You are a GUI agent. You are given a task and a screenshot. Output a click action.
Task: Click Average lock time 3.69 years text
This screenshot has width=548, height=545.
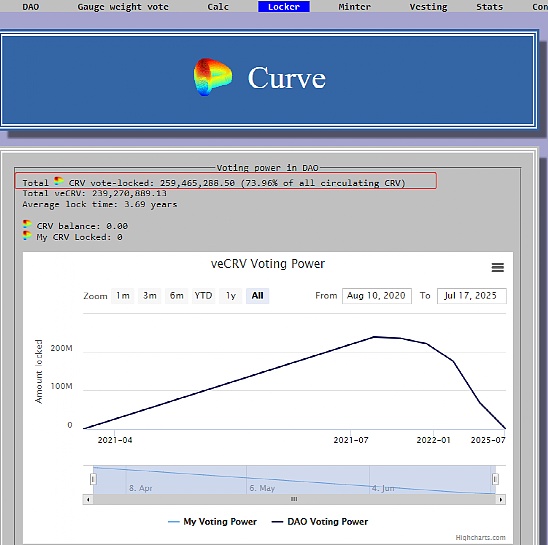(x=100, y=205)
